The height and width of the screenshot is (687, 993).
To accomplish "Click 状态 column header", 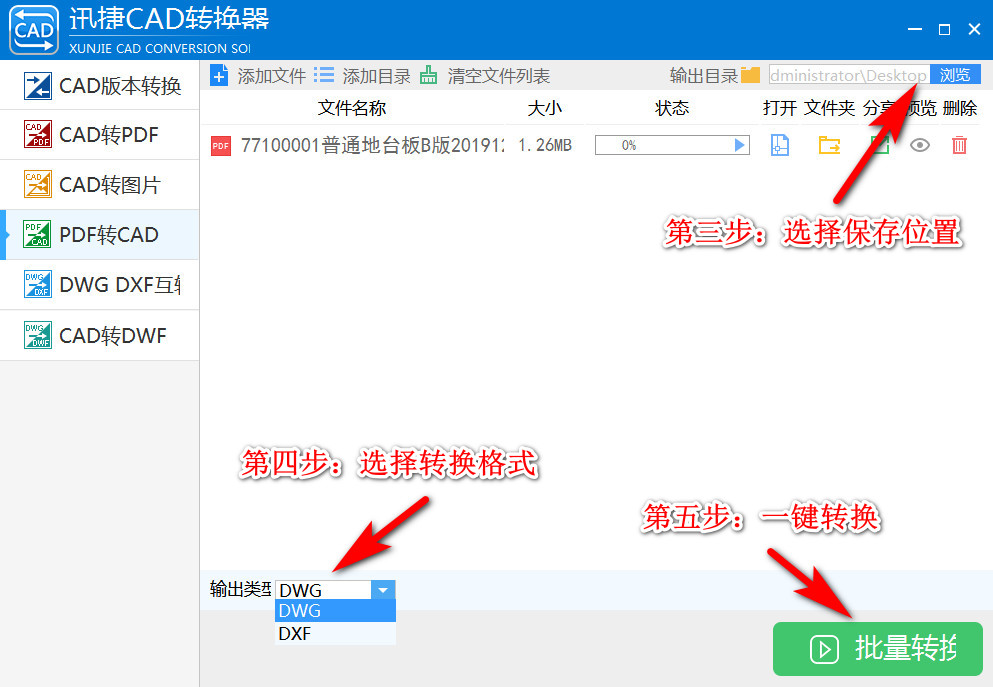I will pos(672,108).
